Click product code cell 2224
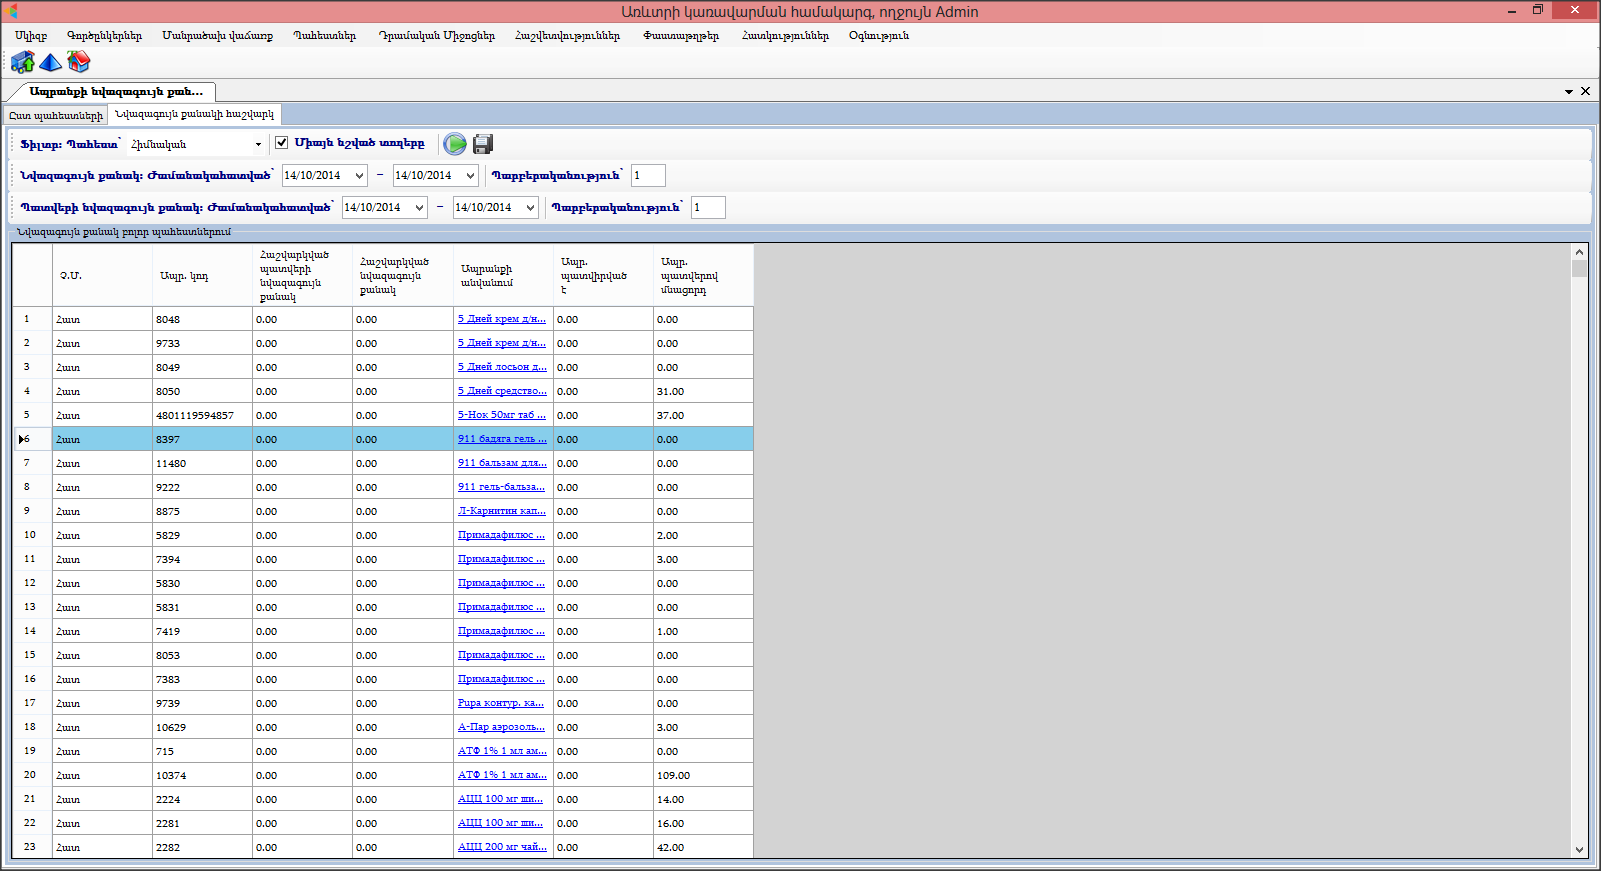This screenshot has width=1601, height=871. [x=203, y=799]
